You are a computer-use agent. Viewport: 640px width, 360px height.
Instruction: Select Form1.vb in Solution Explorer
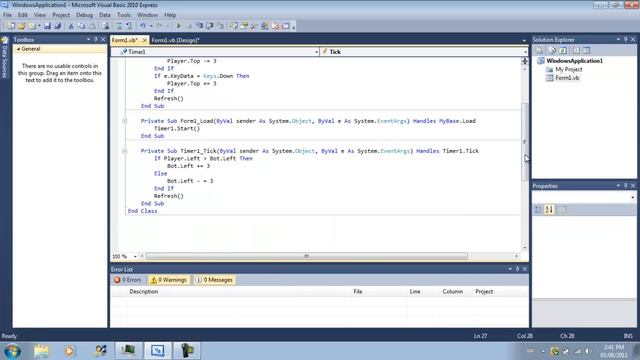(x=567, y=78)
